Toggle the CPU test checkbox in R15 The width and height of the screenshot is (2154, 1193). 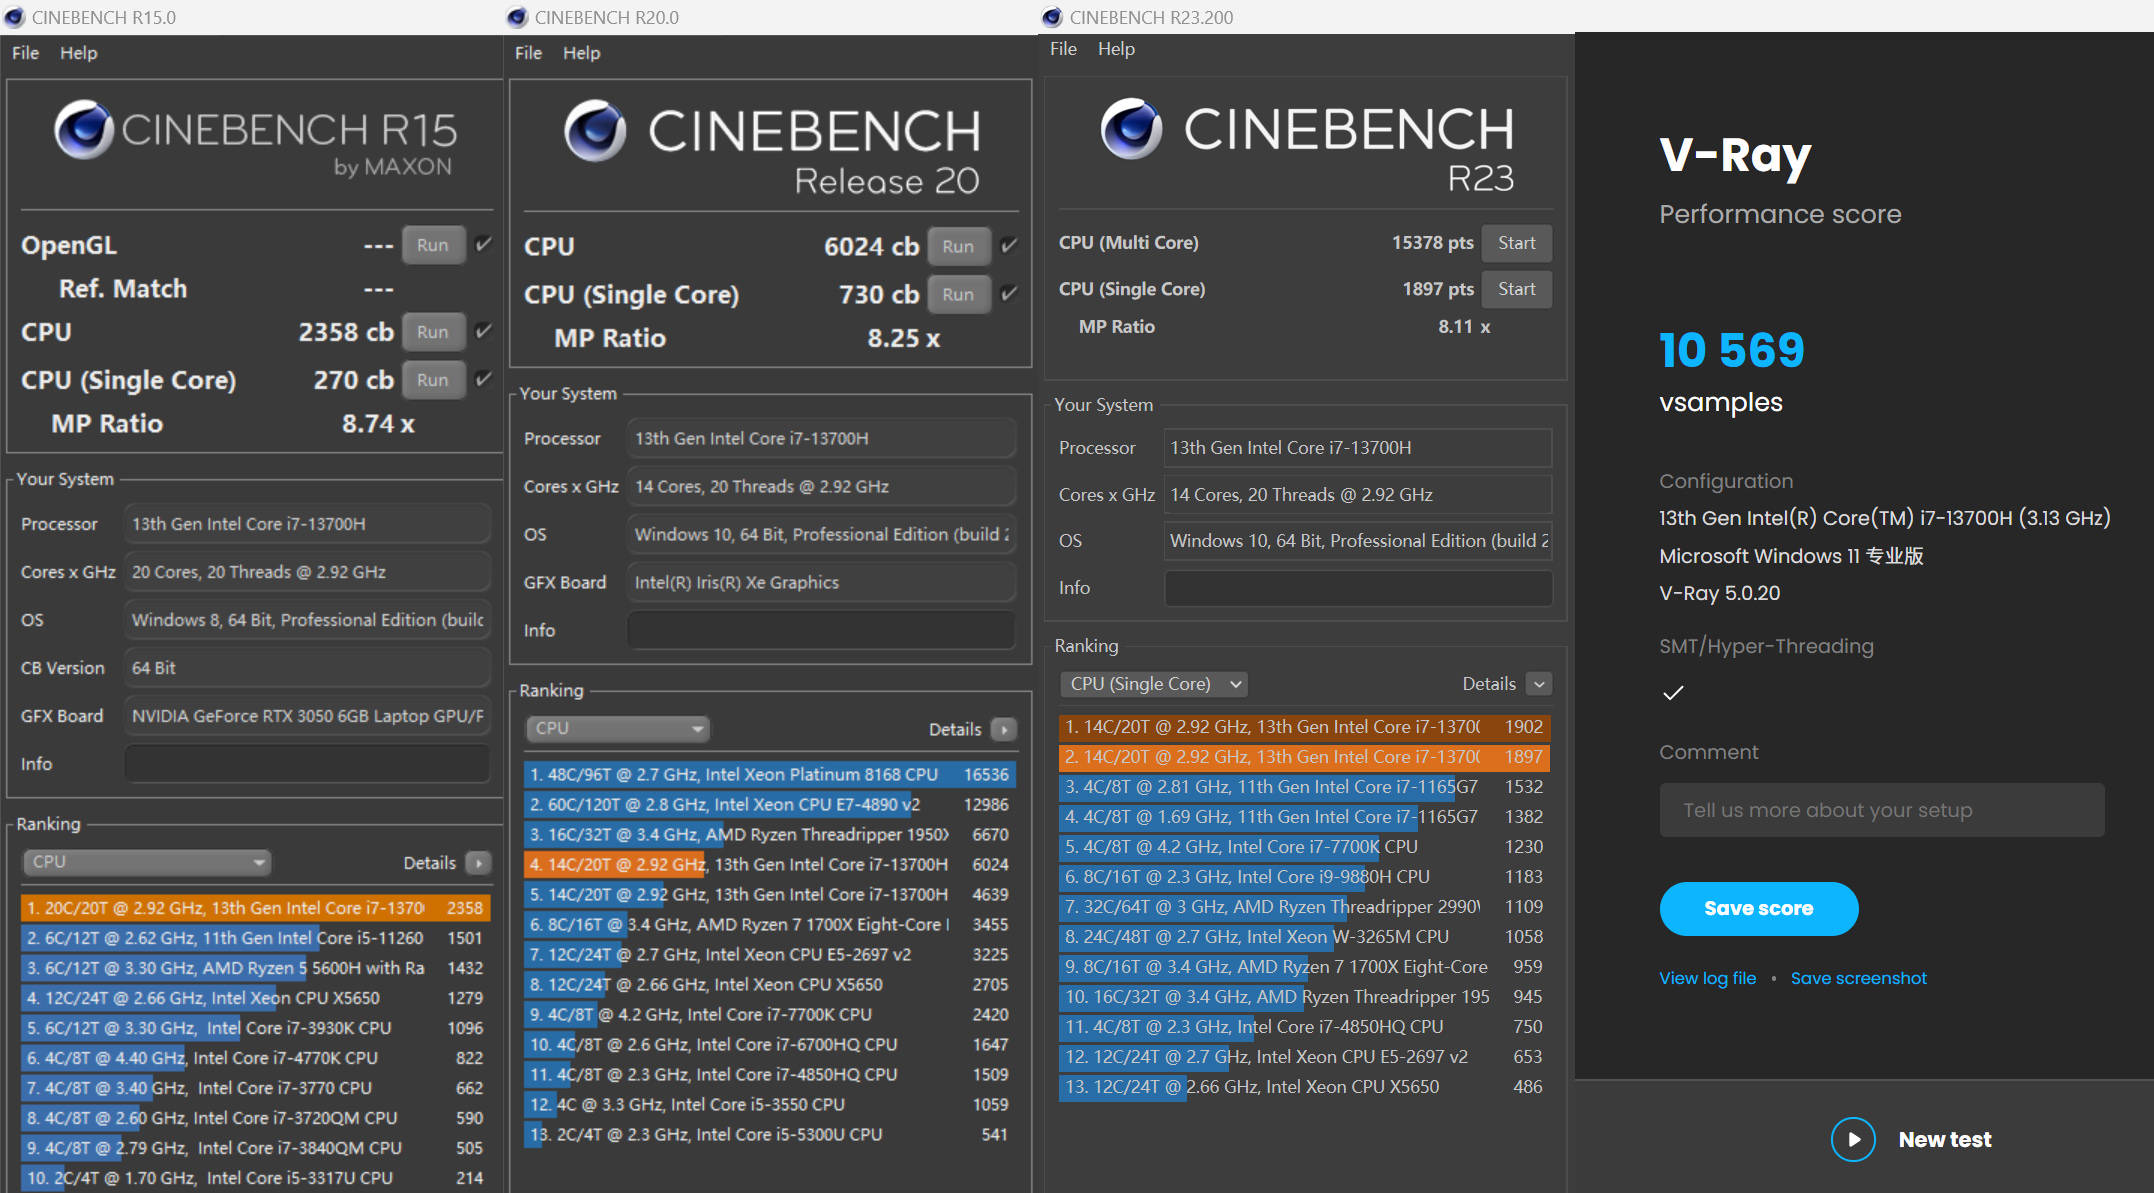point(483,331)
